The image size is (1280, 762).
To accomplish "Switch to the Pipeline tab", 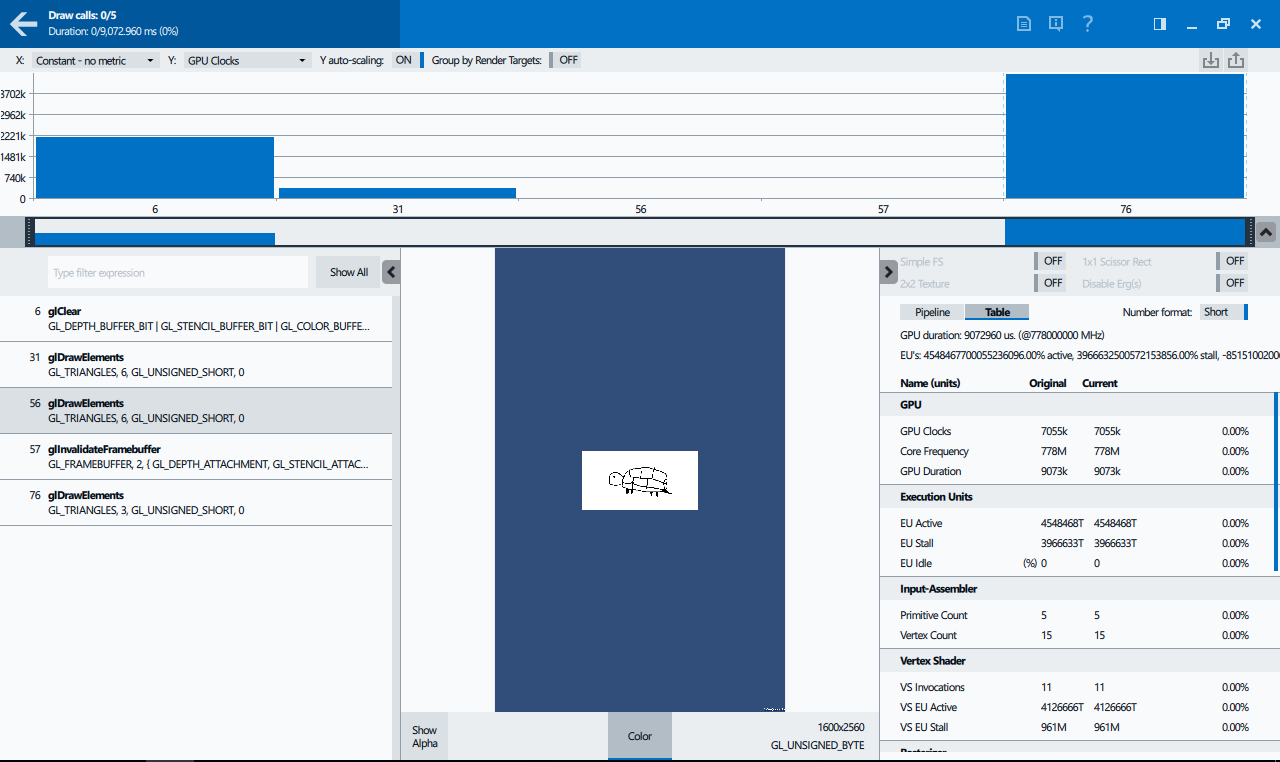I will pos(932,312).
